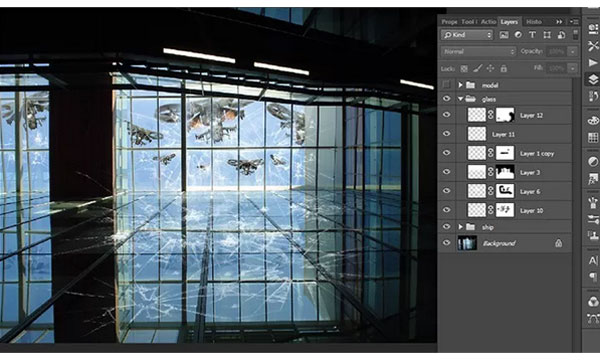Filter for shape layers icon
The image size is (600, 362).
547,35
